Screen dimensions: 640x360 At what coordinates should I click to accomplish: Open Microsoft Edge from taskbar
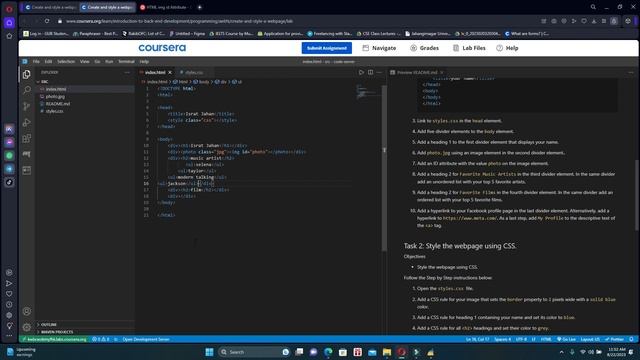click(x=328, y=352)
